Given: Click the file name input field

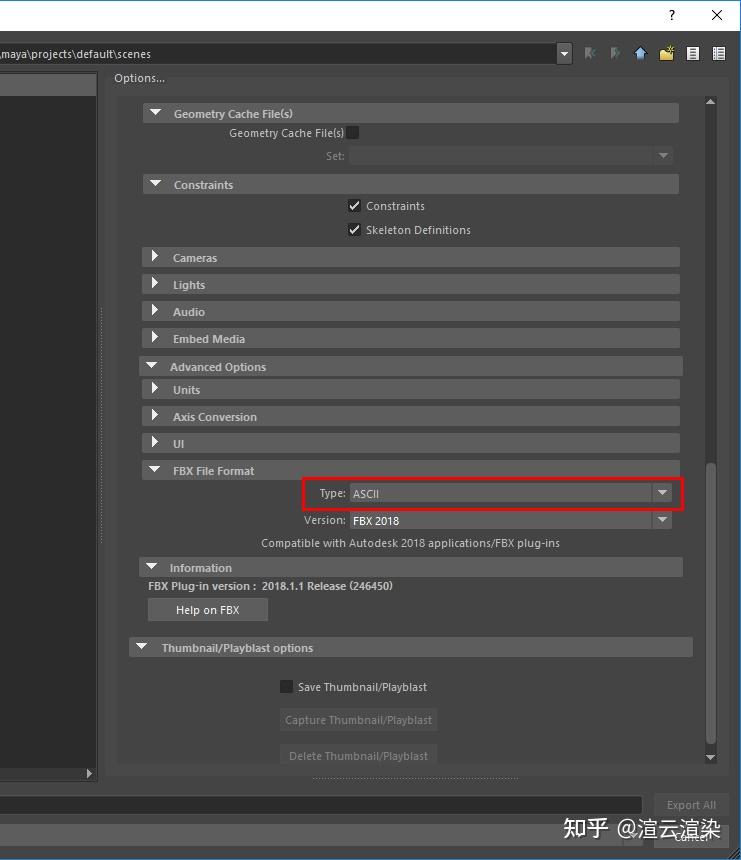Looking at the screenshot, I should coord(321,805).
